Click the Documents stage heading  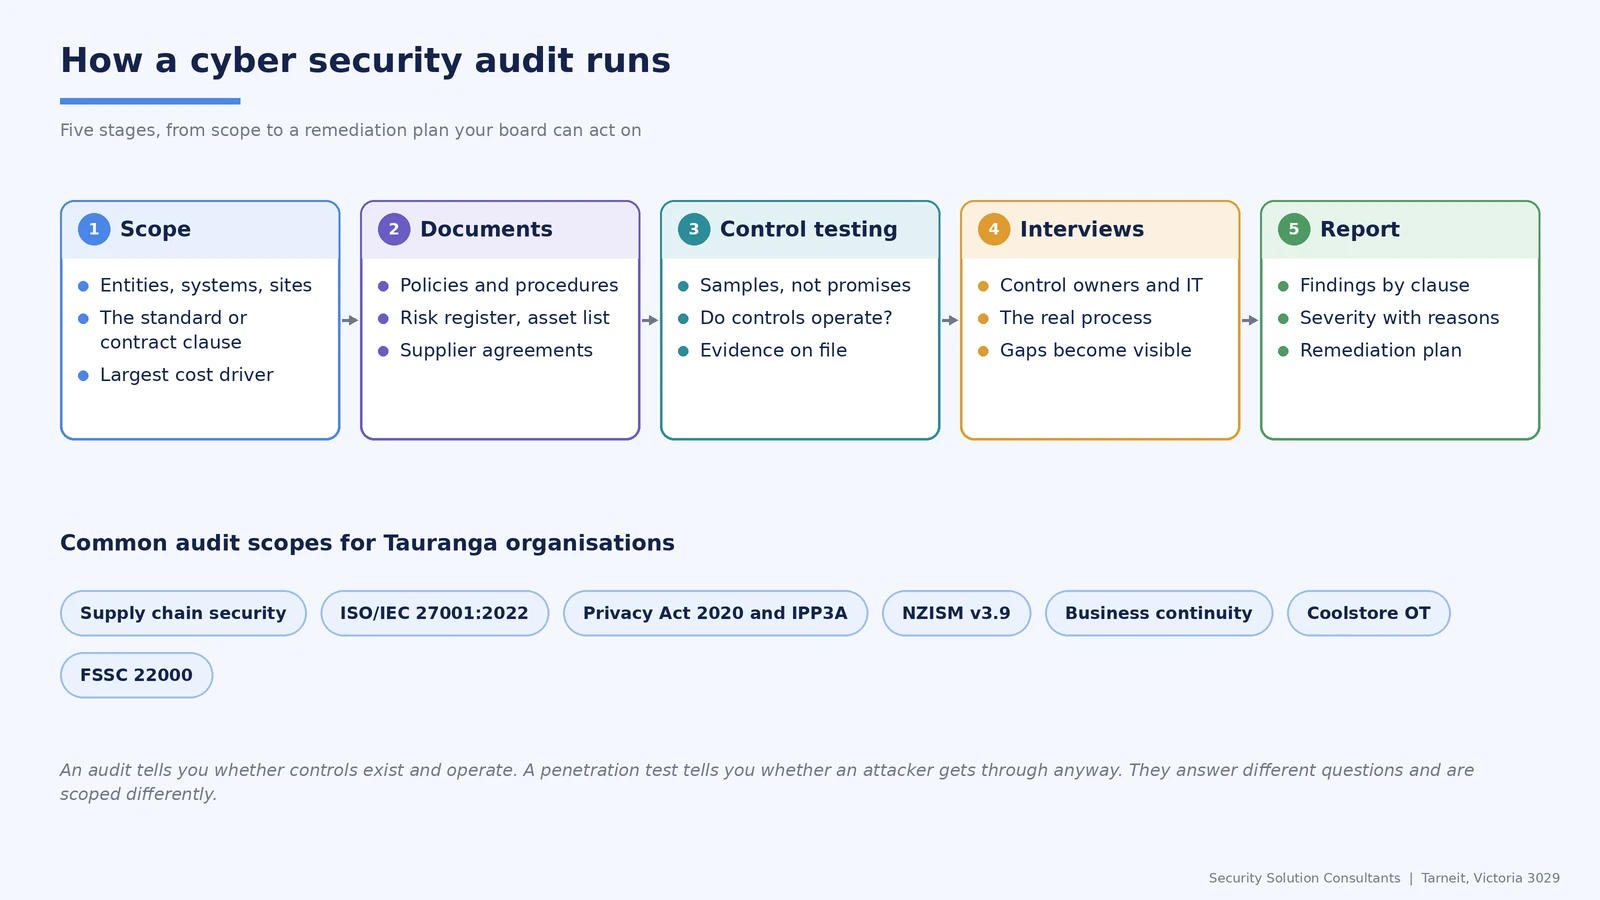[486, 229]
